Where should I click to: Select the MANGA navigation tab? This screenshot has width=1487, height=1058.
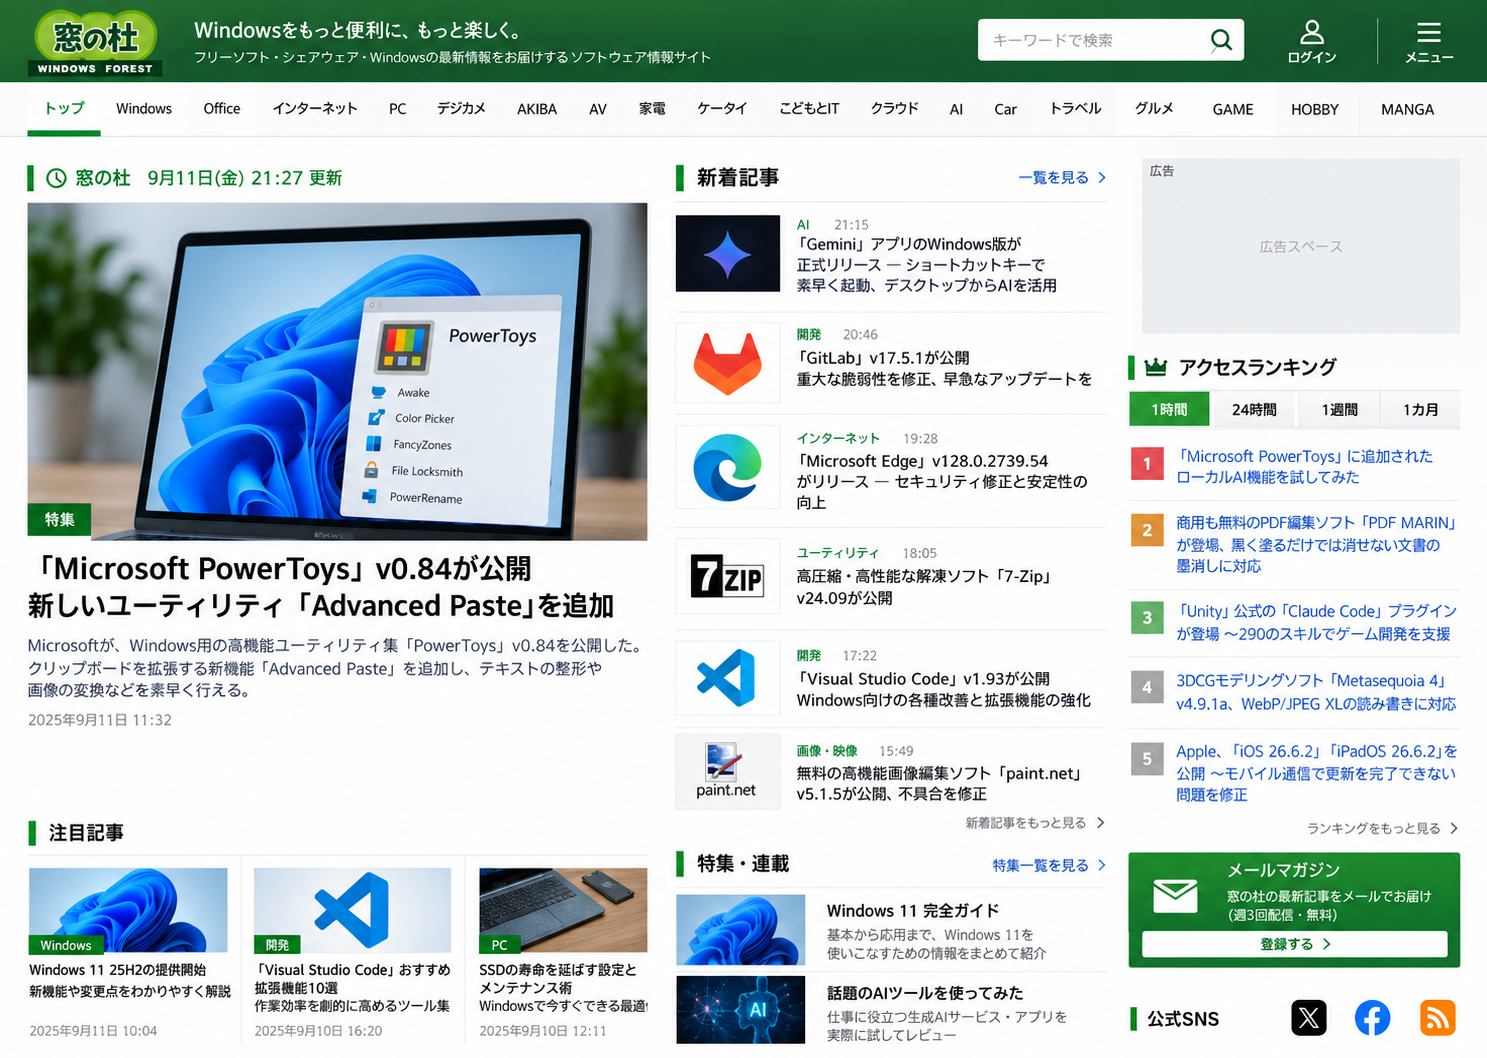(x=1408, y=109)
